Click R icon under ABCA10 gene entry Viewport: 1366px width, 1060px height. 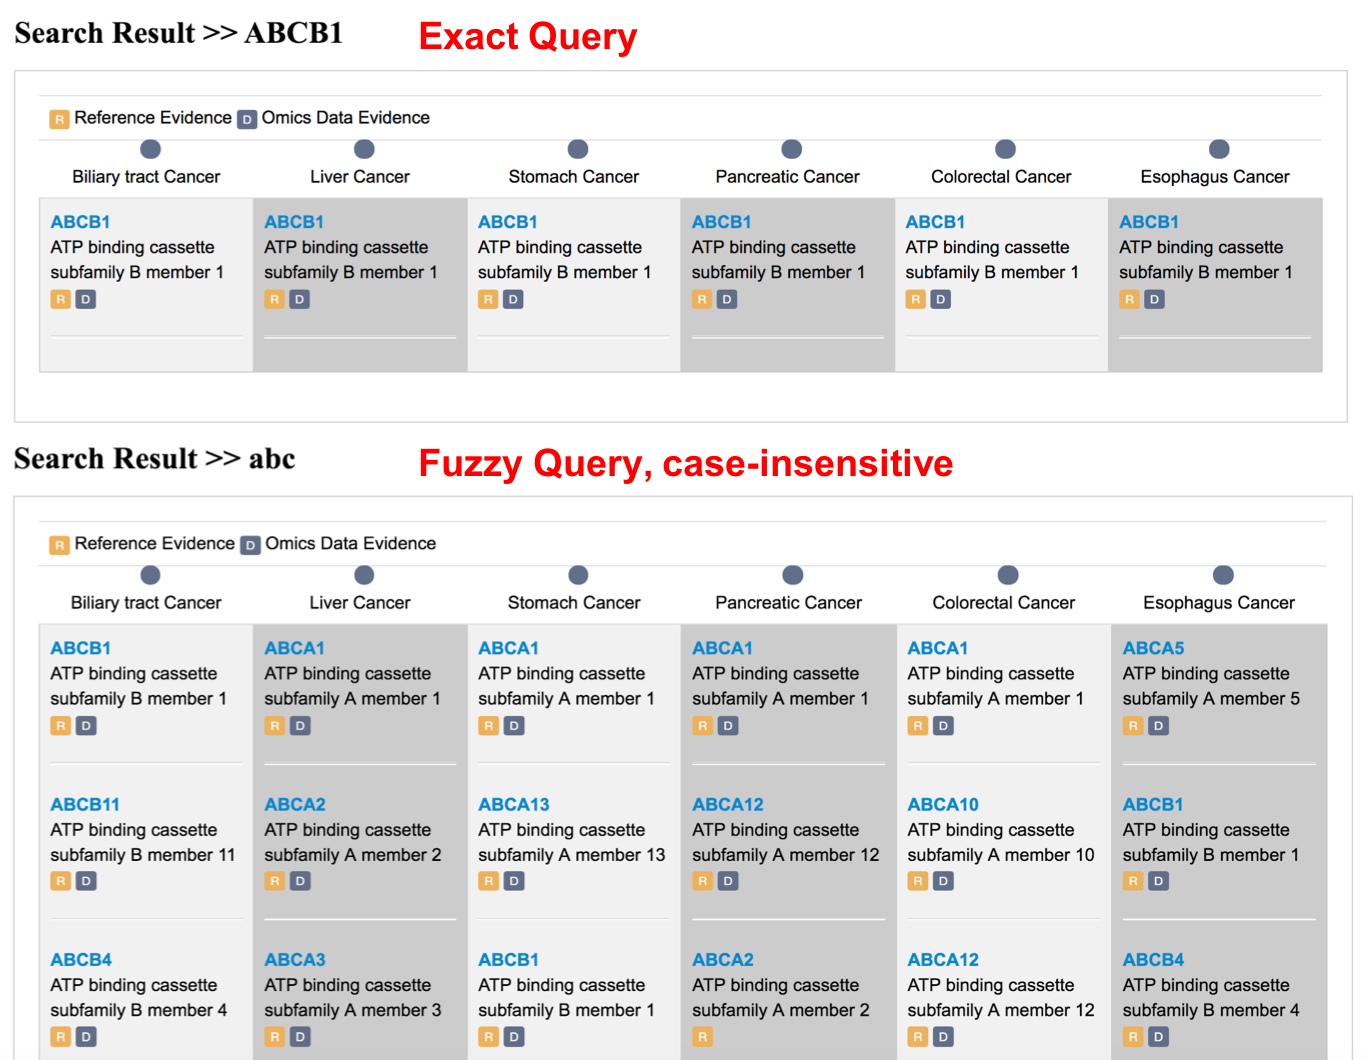[917, 881]
